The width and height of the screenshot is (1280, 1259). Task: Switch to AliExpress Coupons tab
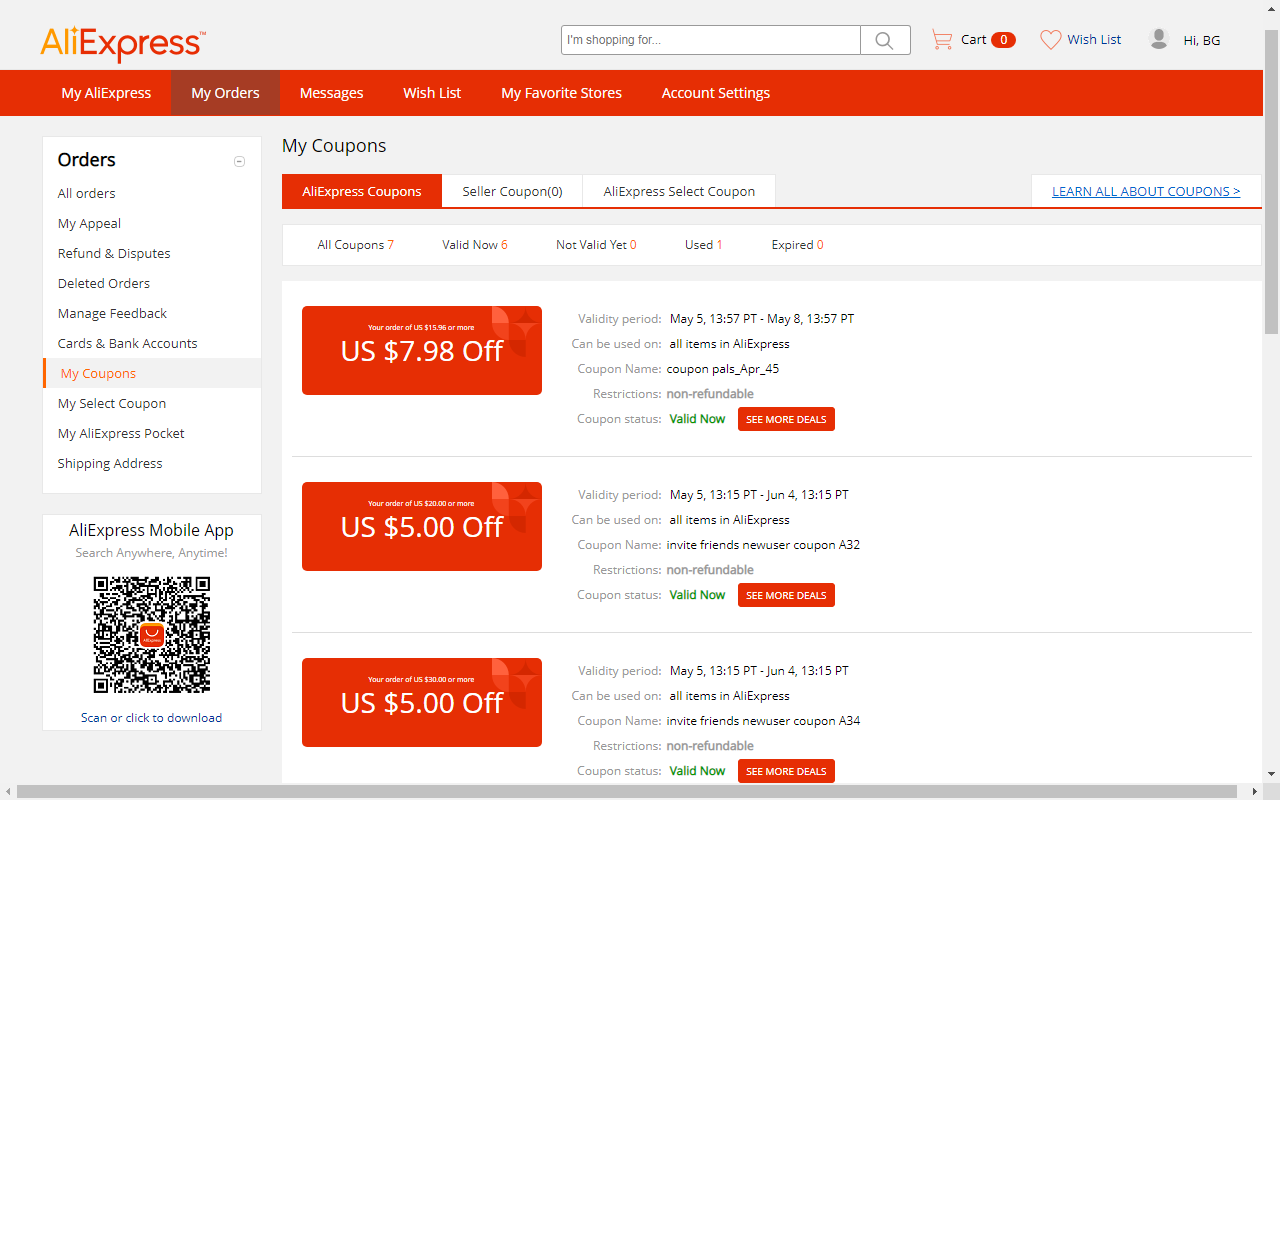pyautogui.click(x=362, y=191)
